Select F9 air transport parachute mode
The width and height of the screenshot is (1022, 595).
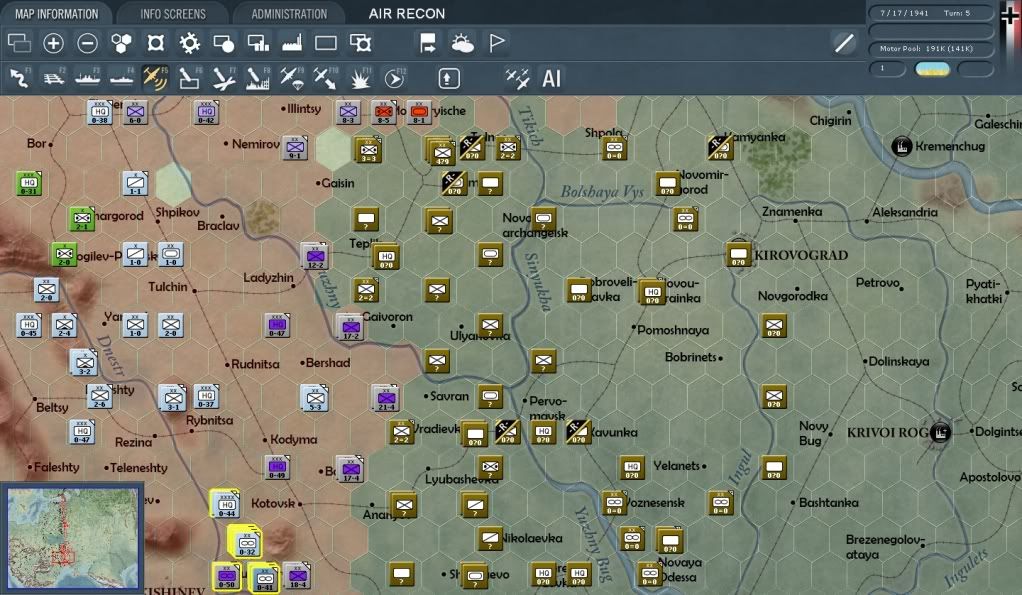tap(291, 78)
